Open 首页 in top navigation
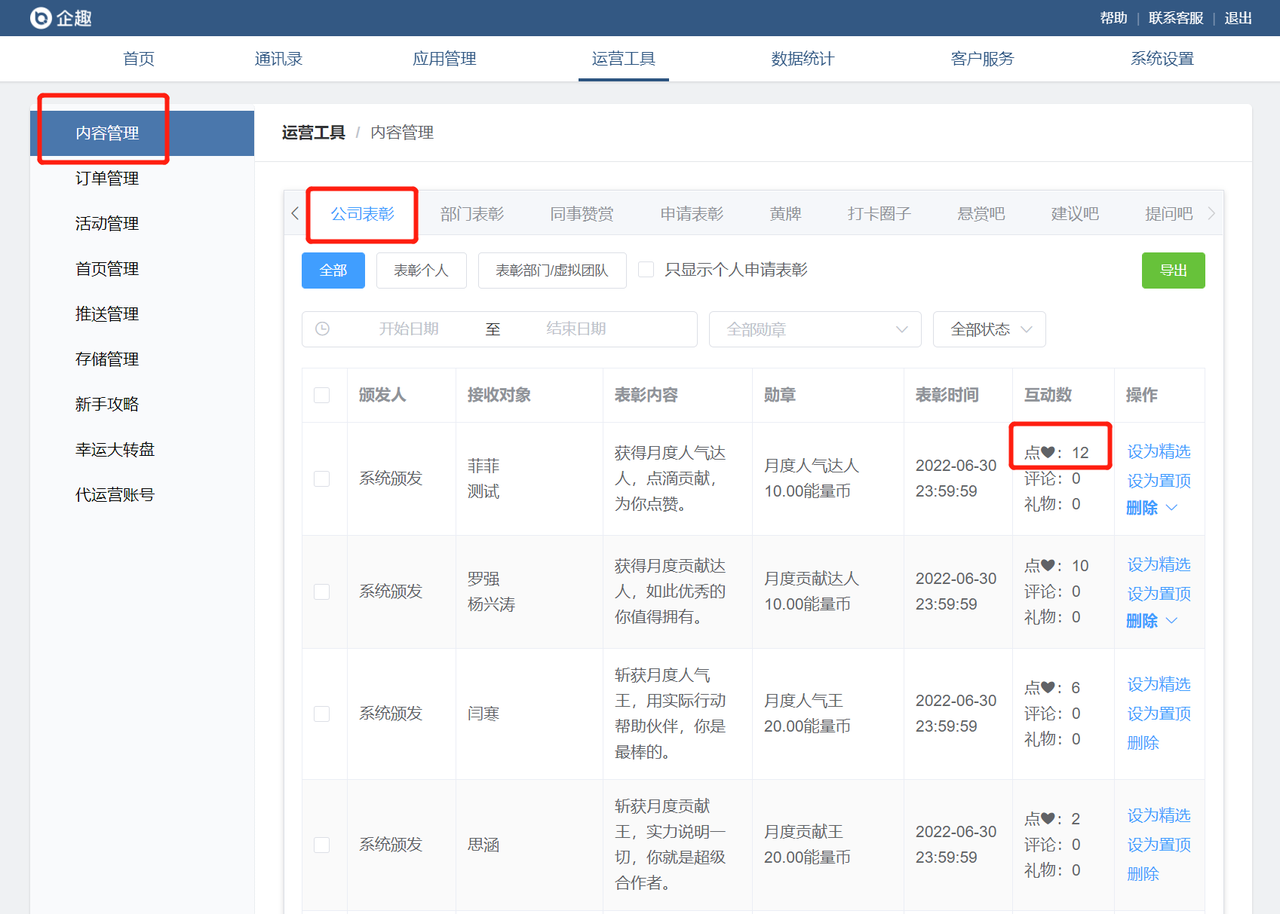 [x=139, y=59]
